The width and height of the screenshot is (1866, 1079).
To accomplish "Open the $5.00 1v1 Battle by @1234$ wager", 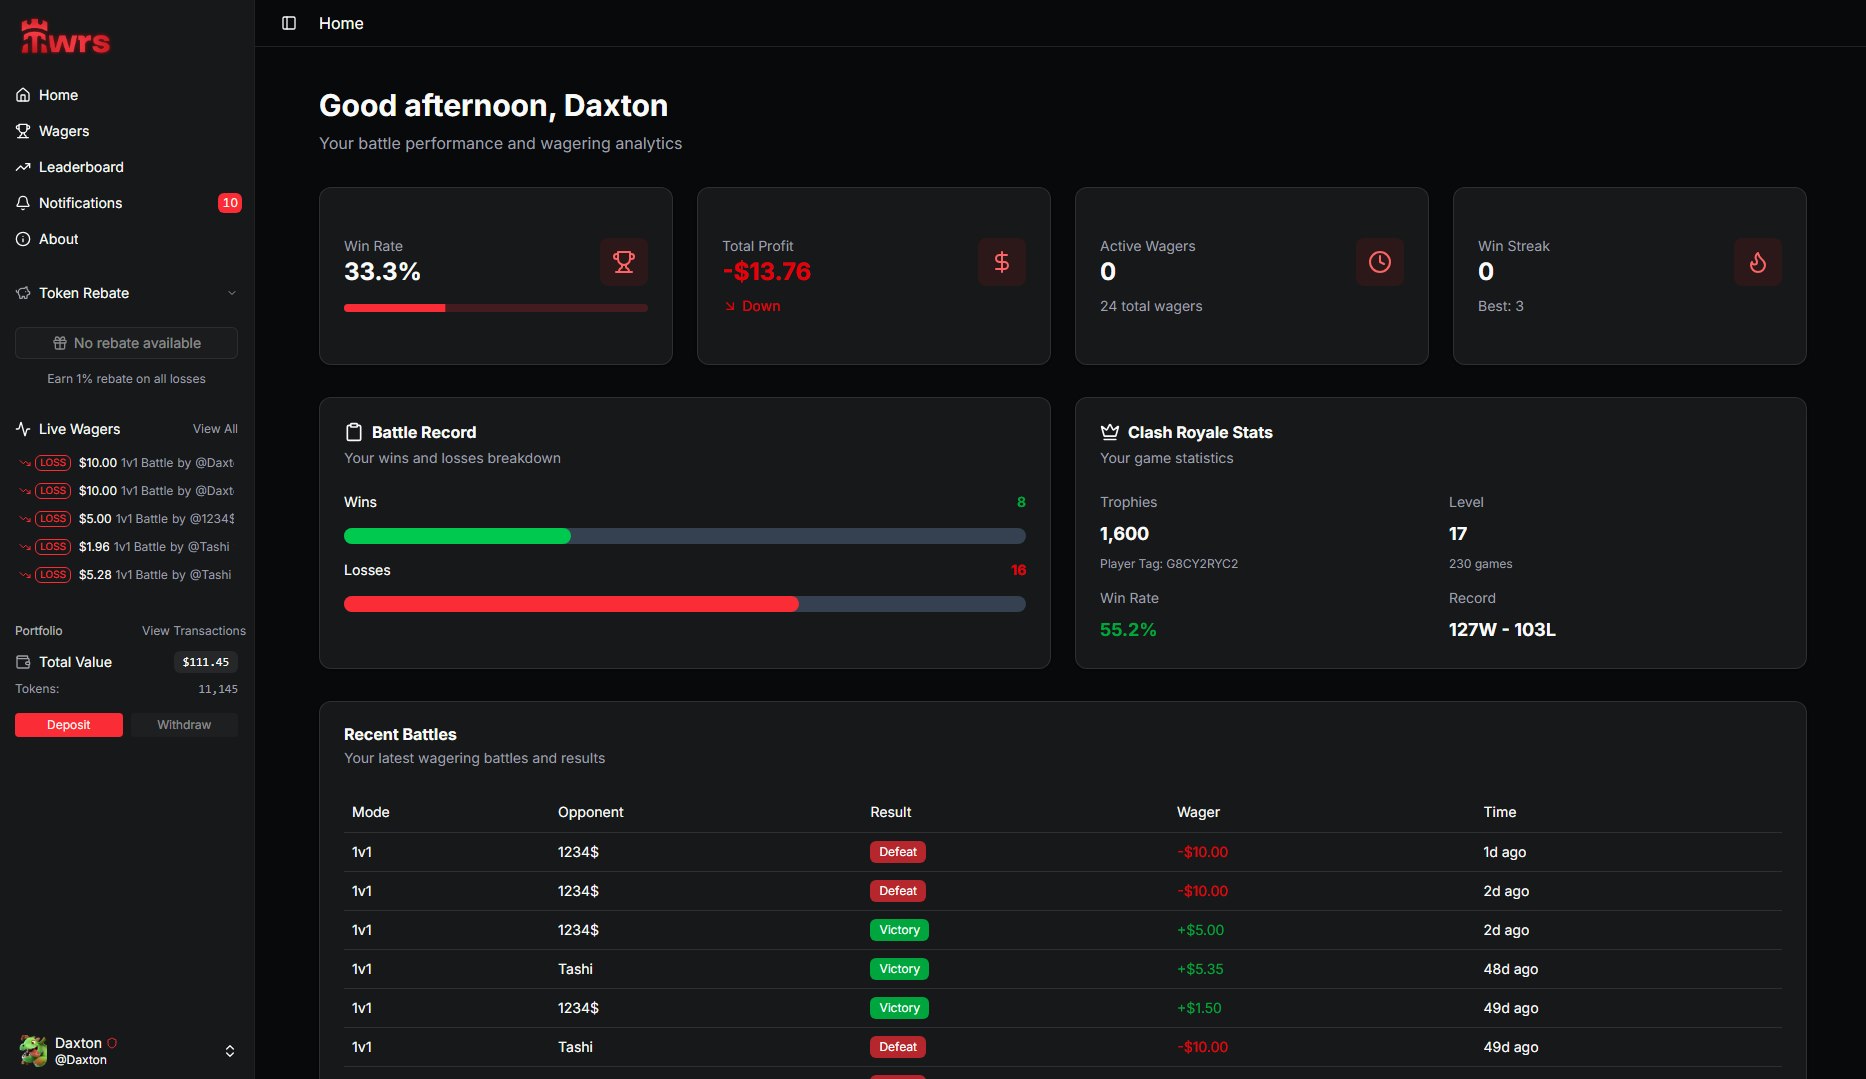I will 127,519.
